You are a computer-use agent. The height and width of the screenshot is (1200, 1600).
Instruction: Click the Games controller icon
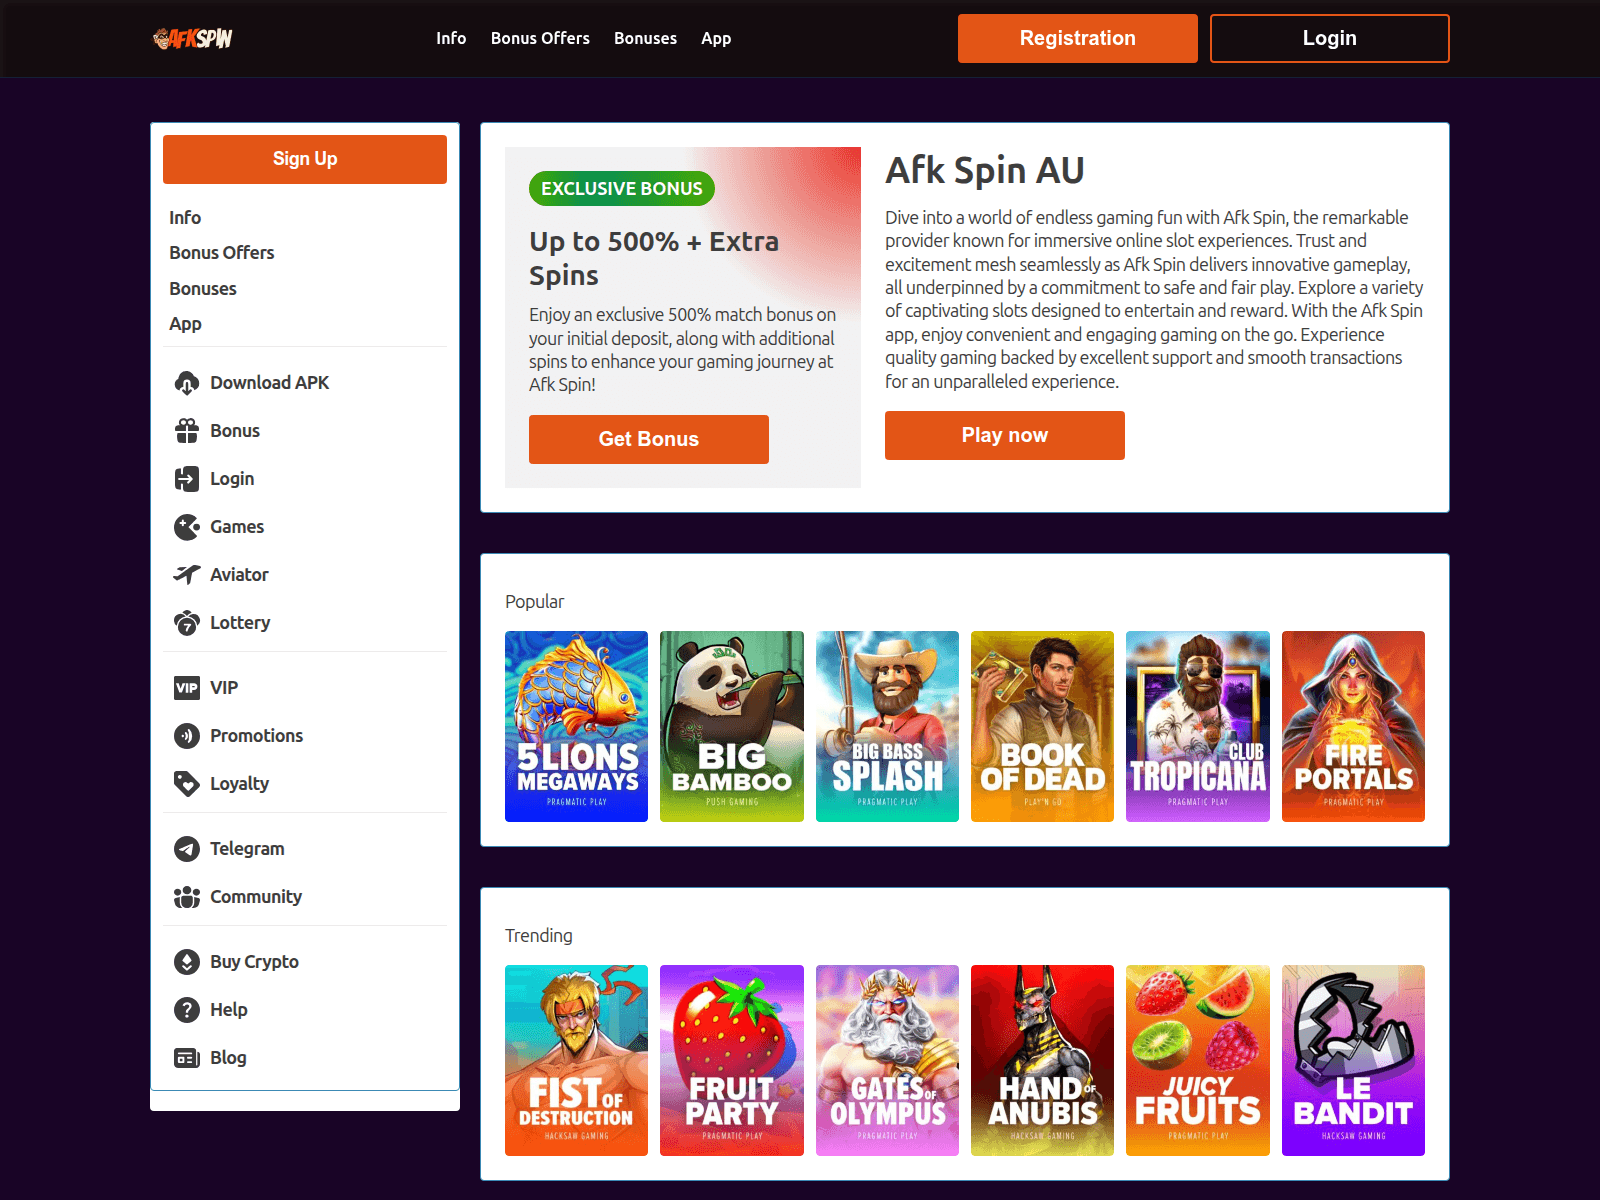(x=187, y=527)
